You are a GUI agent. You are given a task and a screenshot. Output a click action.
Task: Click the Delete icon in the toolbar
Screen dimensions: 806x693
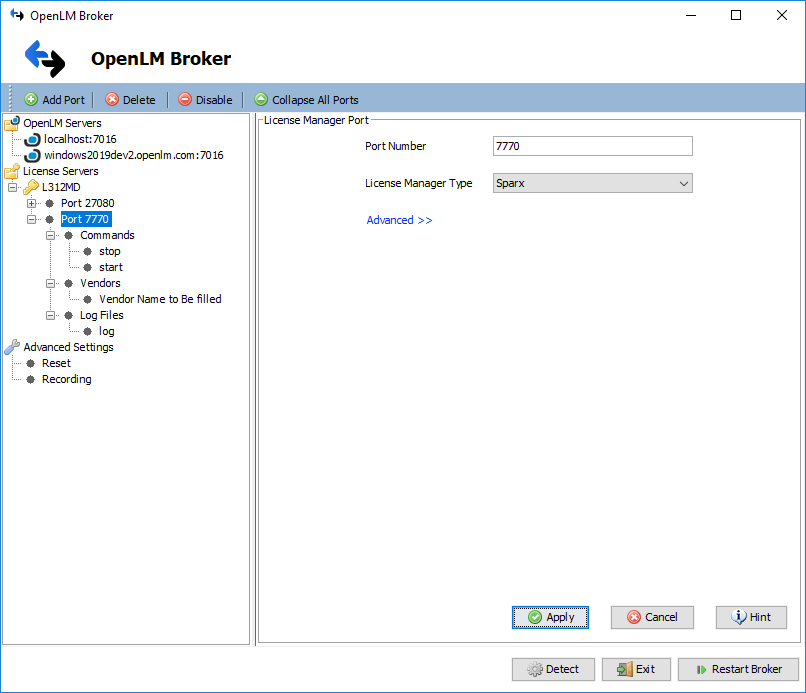[x=108, y=99]
